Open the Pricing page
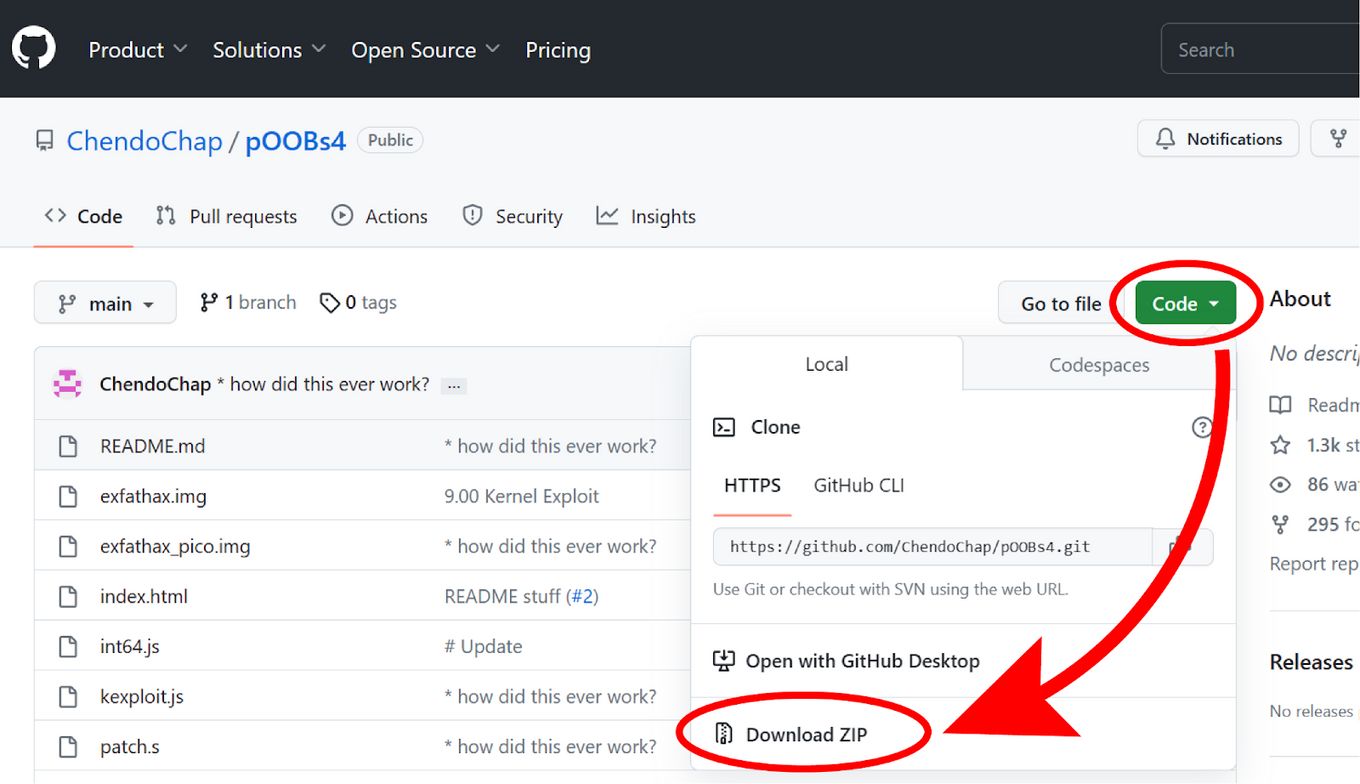This screenshot has width=1360, height=784. click(558, 50)
